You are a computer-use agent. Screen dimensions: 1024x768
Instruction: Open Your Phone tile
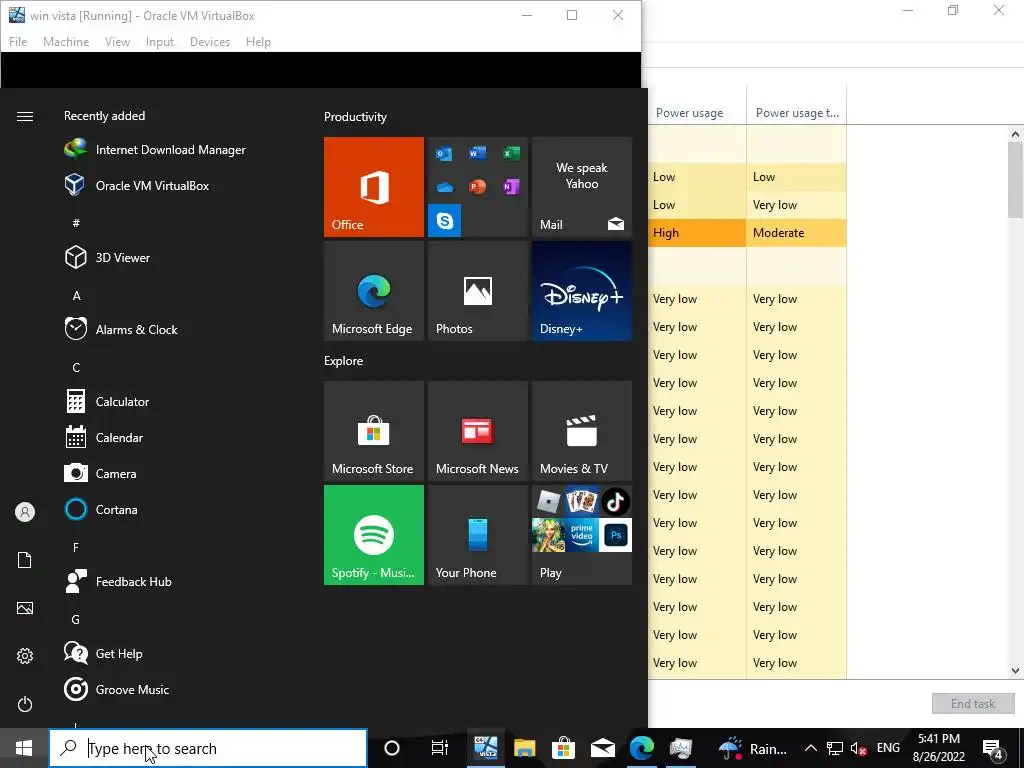(x=477, y=535)
